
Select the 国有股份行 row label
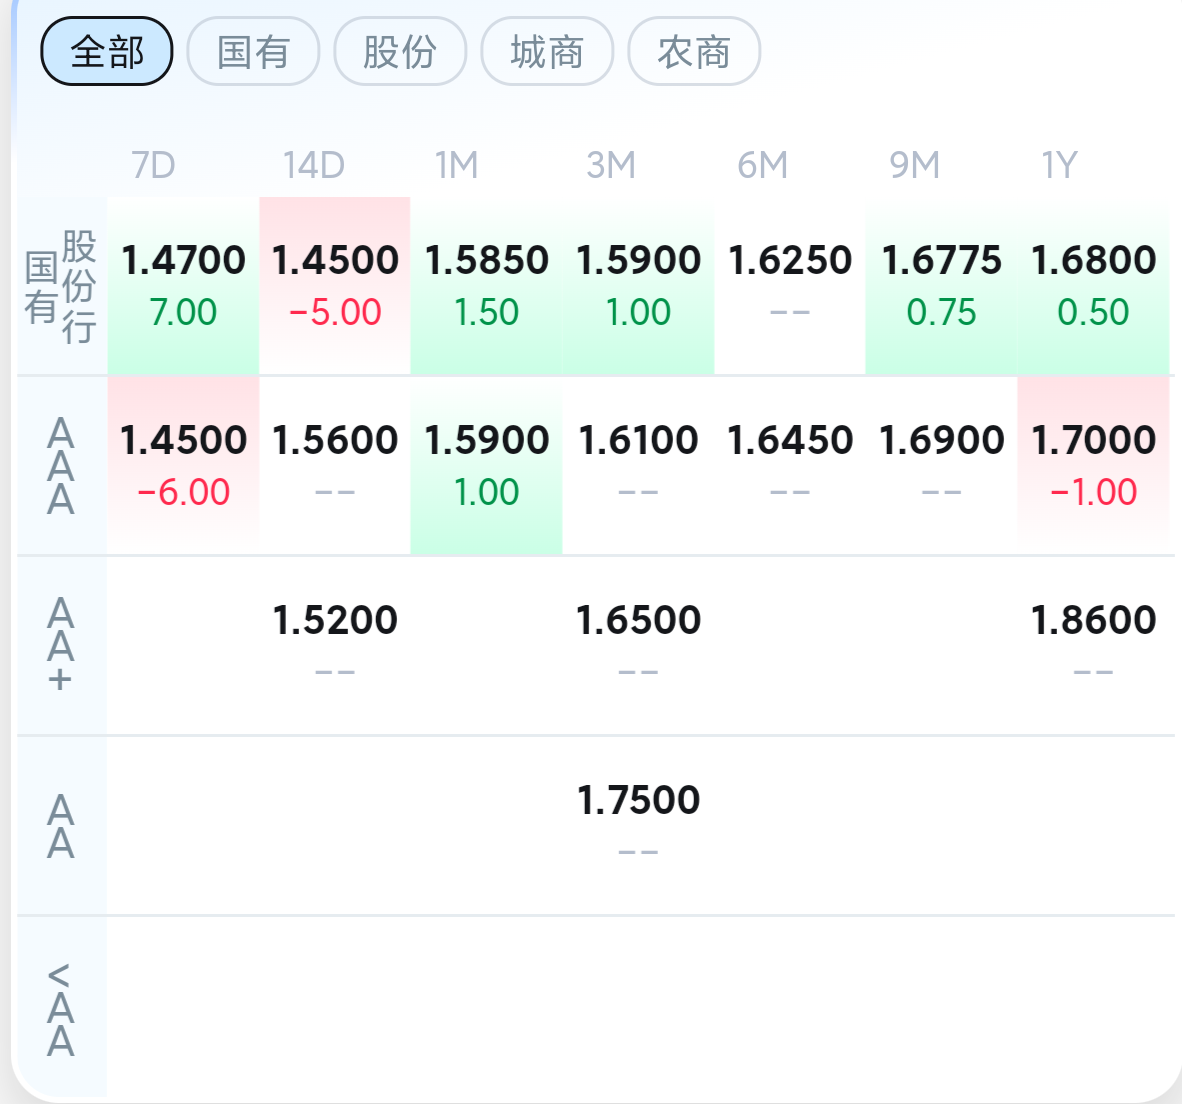(61, 286)
